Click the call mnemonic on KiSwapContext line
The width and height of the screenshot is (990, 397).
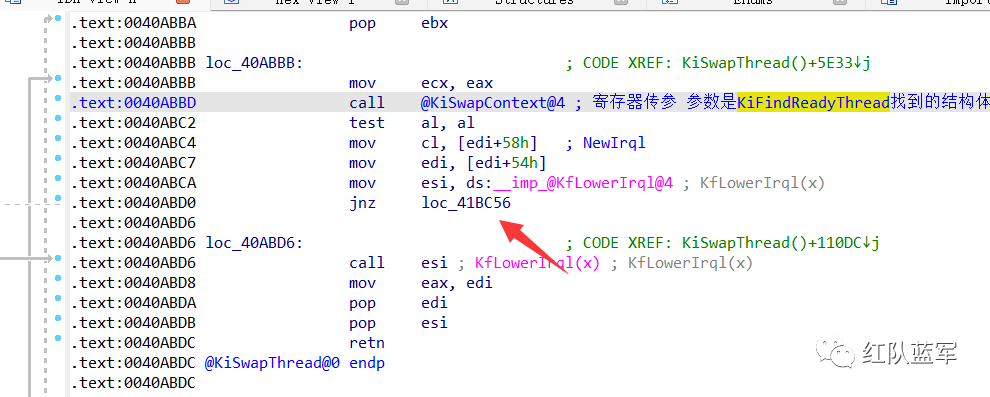coord(367,103)
